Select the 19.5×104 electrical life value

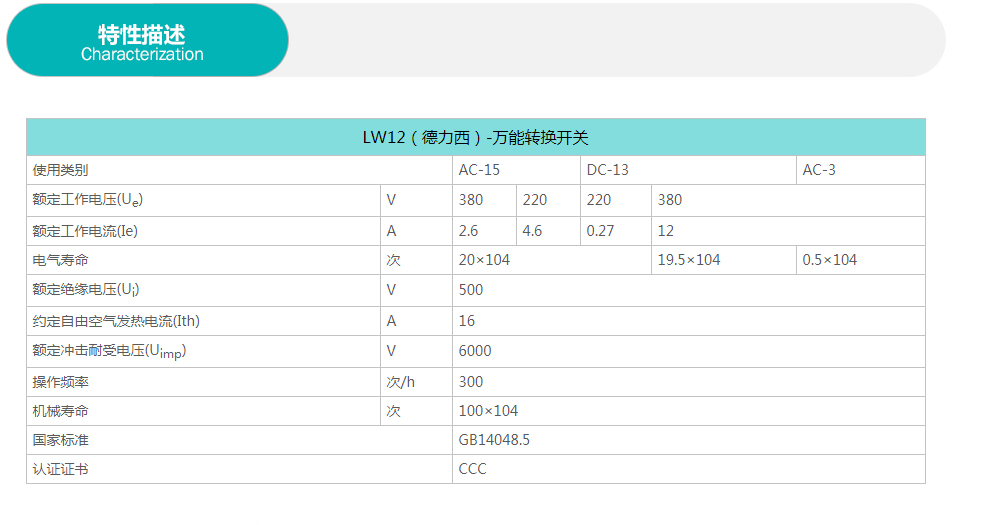point(689,260)
